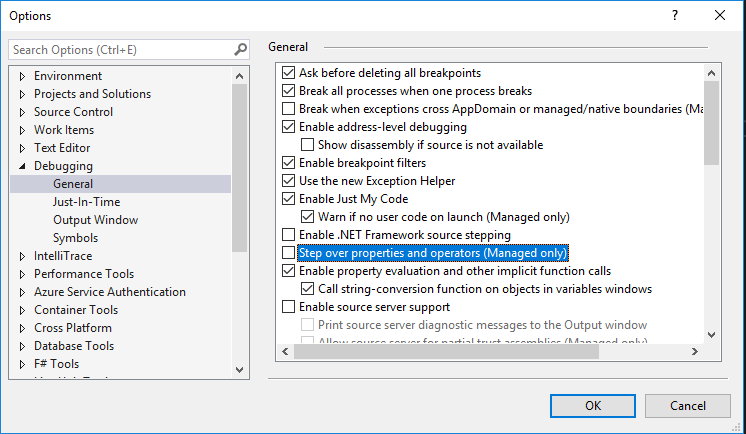Check Step over properties and operators

pos(288,253)
